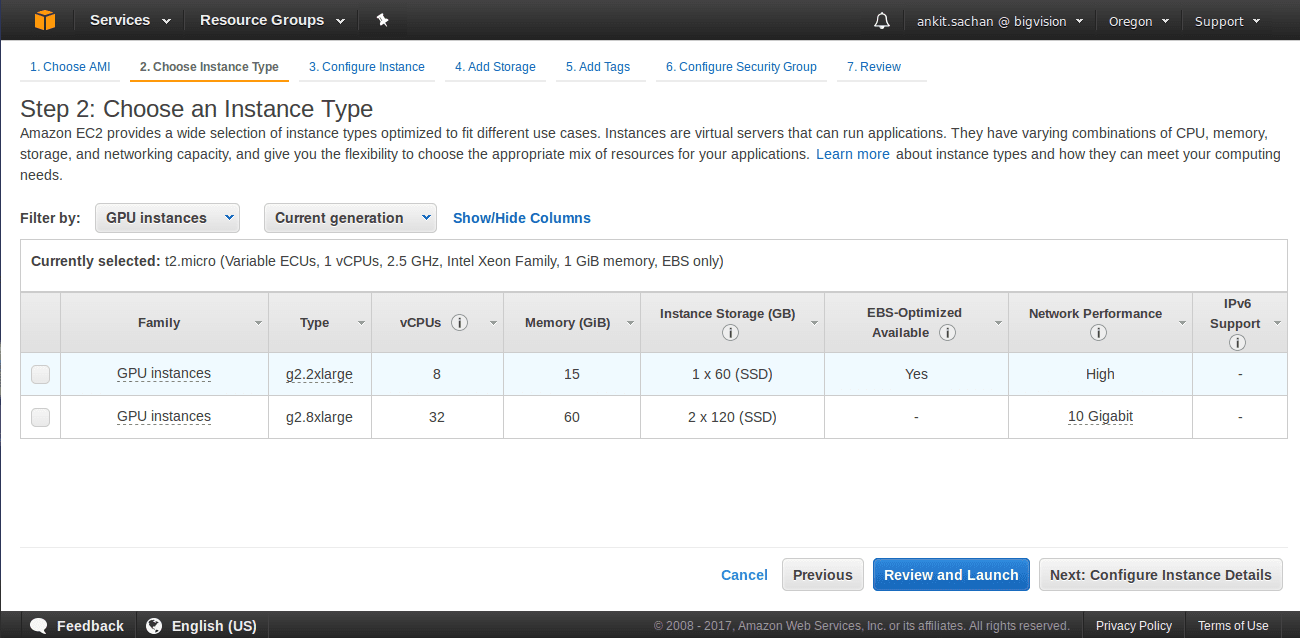Viewport: 1300px width, 638px height.
Task: Go to 4. Add Storage step
Action: 495,67
